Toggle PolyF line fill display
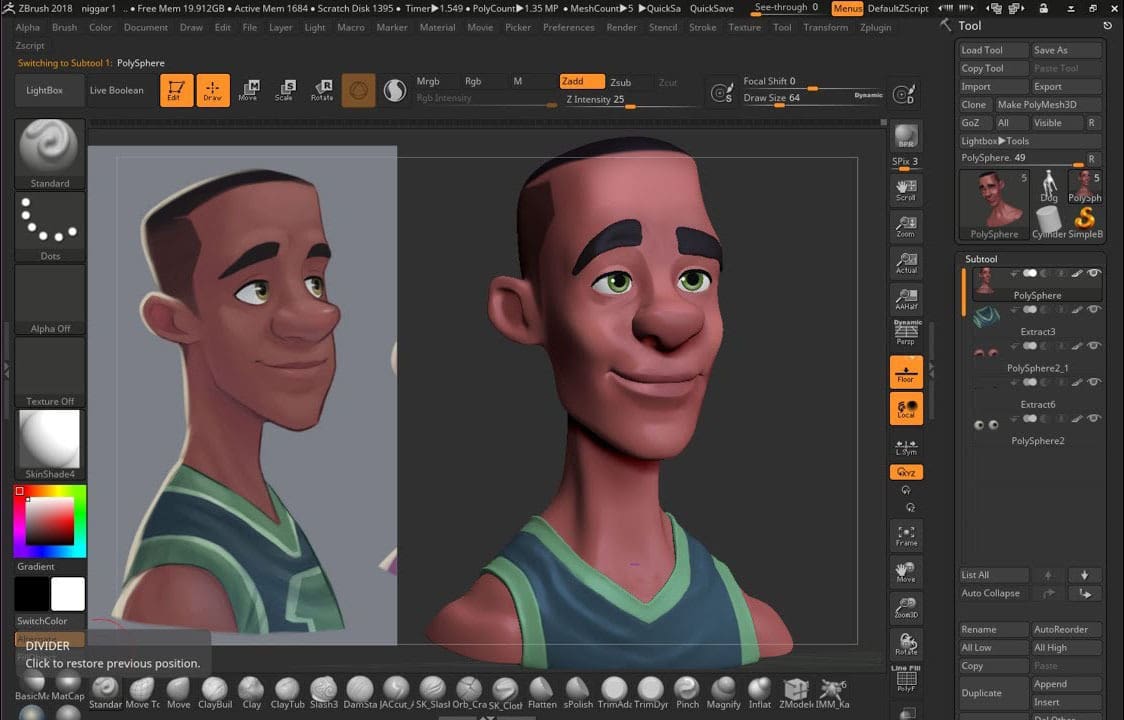The height and width of the screenshot is (720, 1124). 906,680
